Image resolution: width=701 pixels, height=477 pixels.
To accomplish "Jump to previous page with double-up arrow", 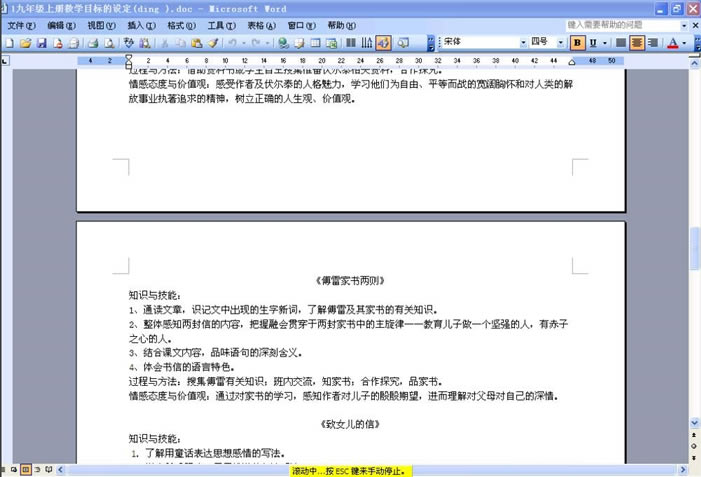I will pyautogui.click(x=694, y=435).
